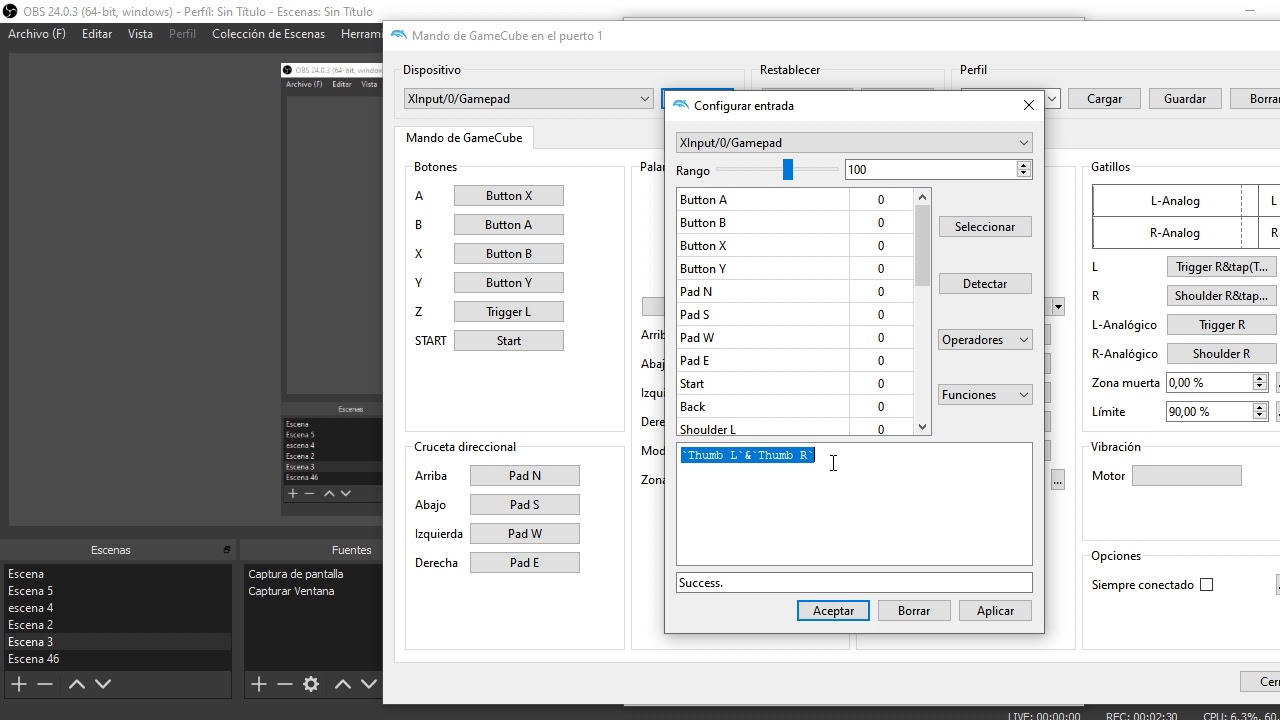This screenshot has height=720, width=1280.
Task: Close the Configurar entrada dialog
Action: (1029, 105)
